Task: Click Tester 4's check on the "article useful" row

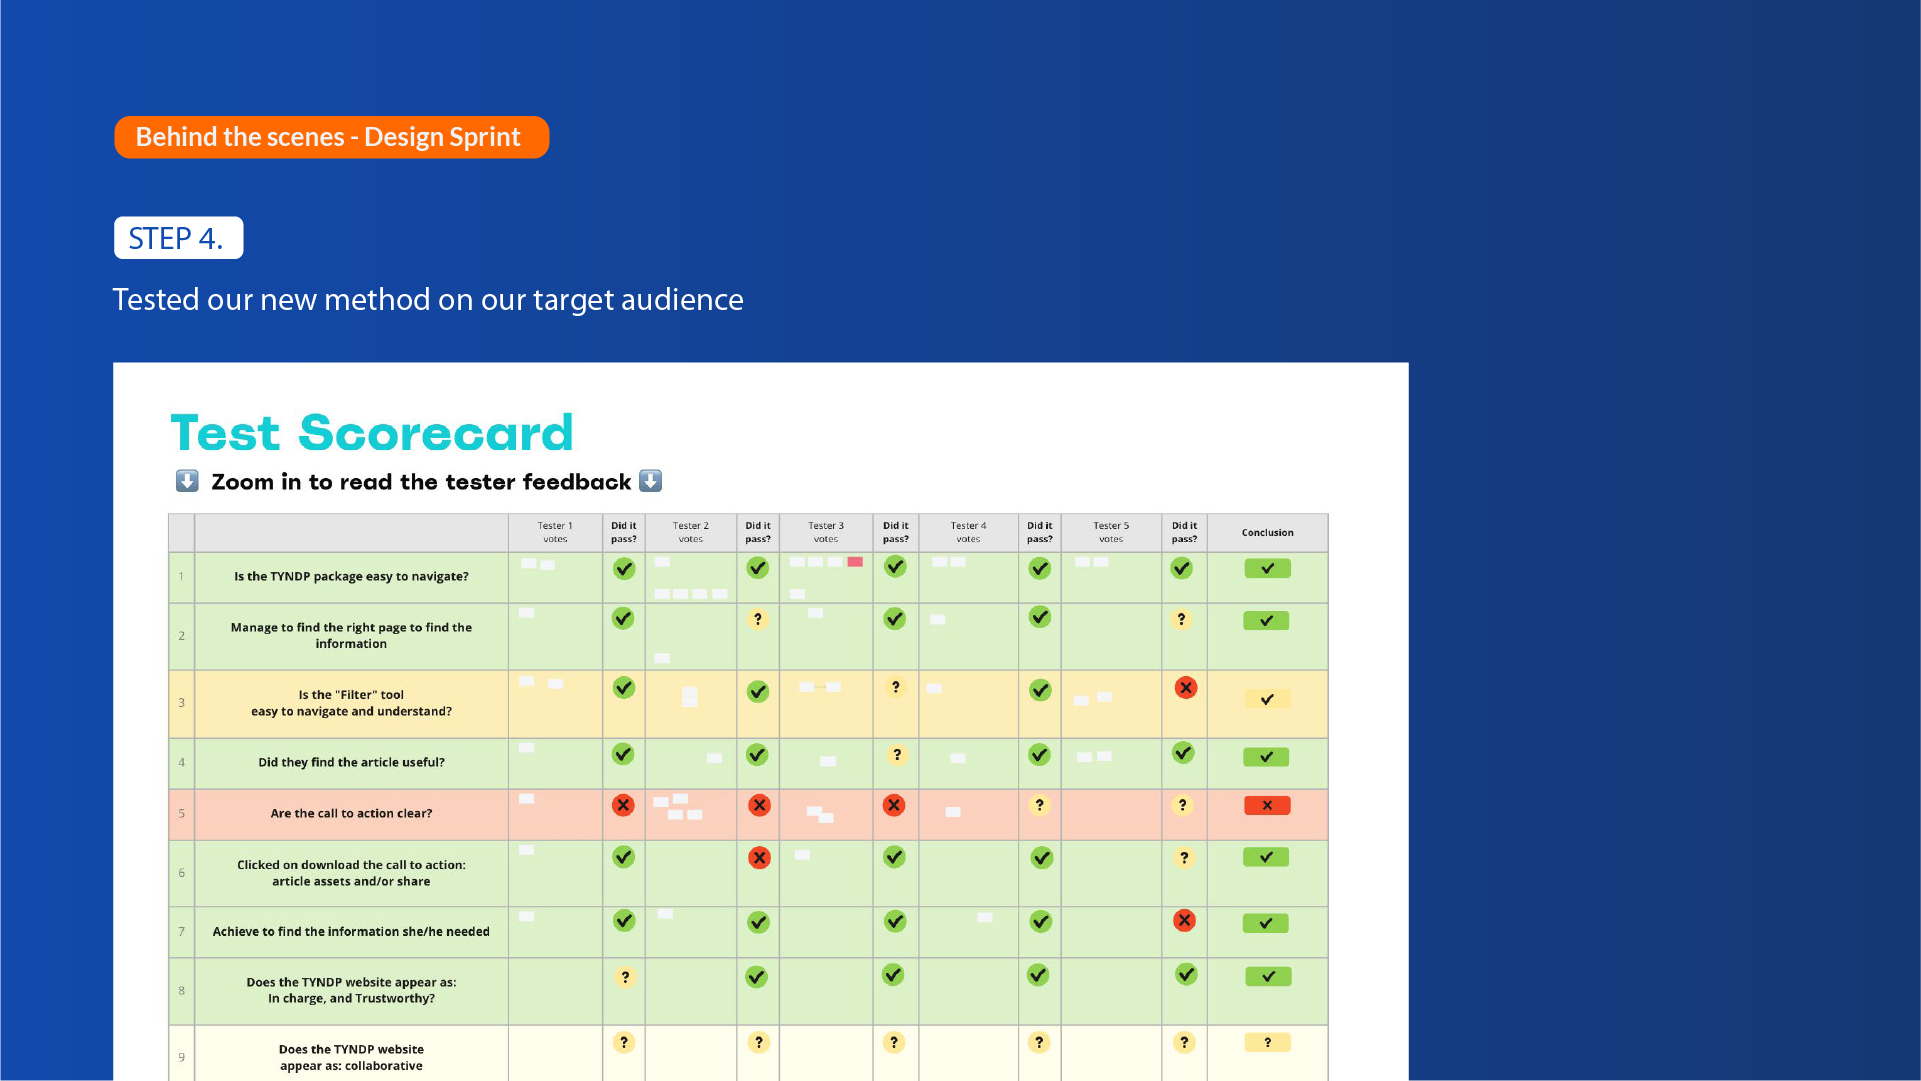Action: click(x=1039, y=755)
